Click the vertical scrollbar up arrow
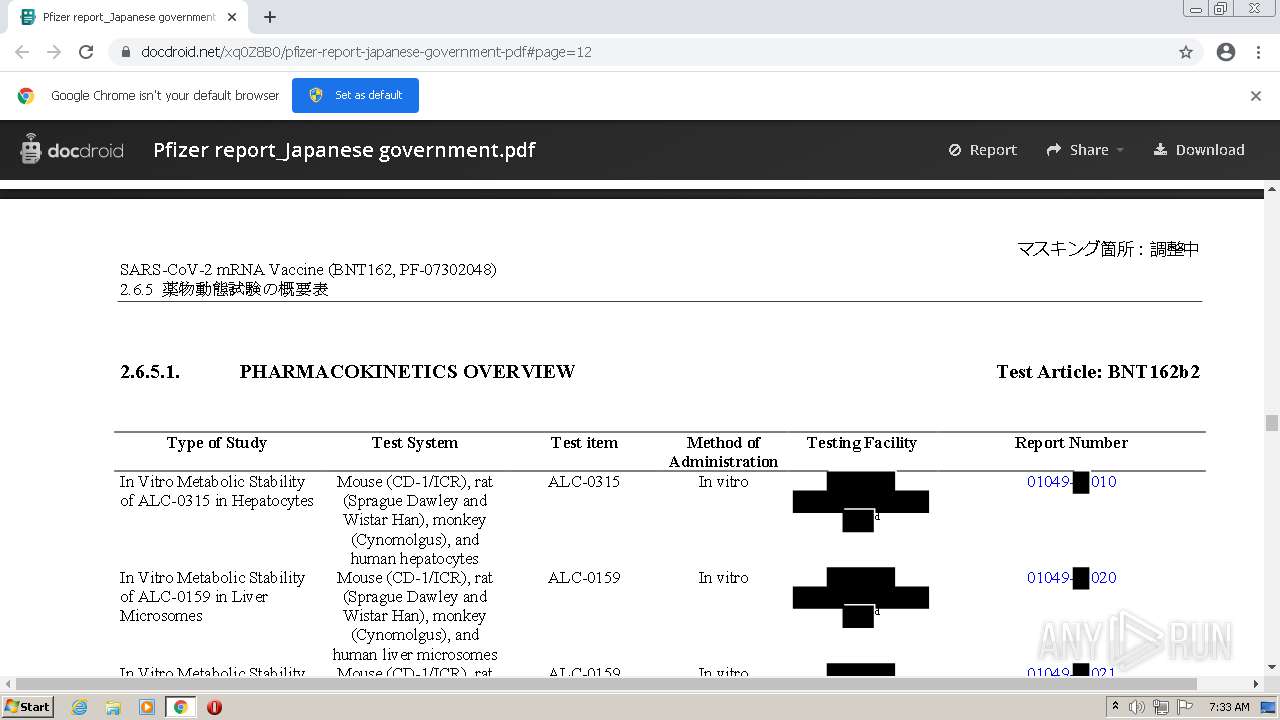 coord(1272,188)
